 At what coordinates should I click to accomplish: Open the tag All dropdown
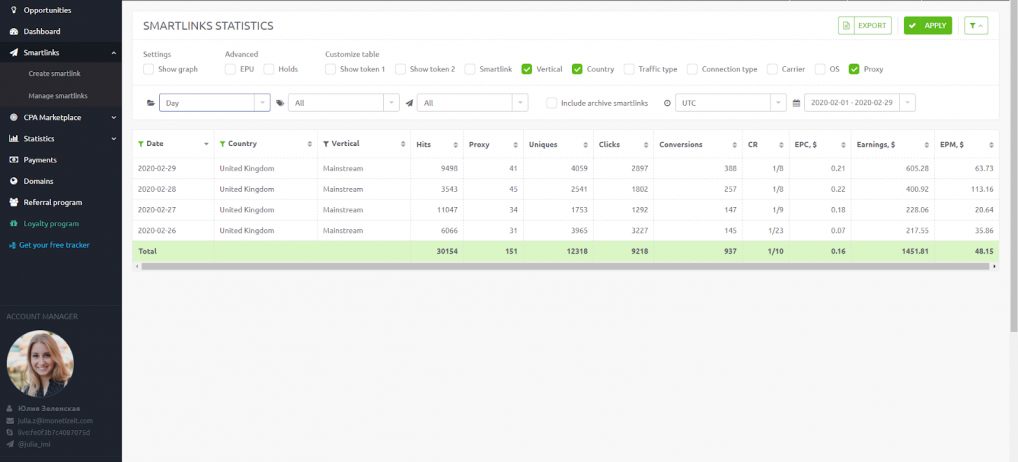(x=344, y=103)
